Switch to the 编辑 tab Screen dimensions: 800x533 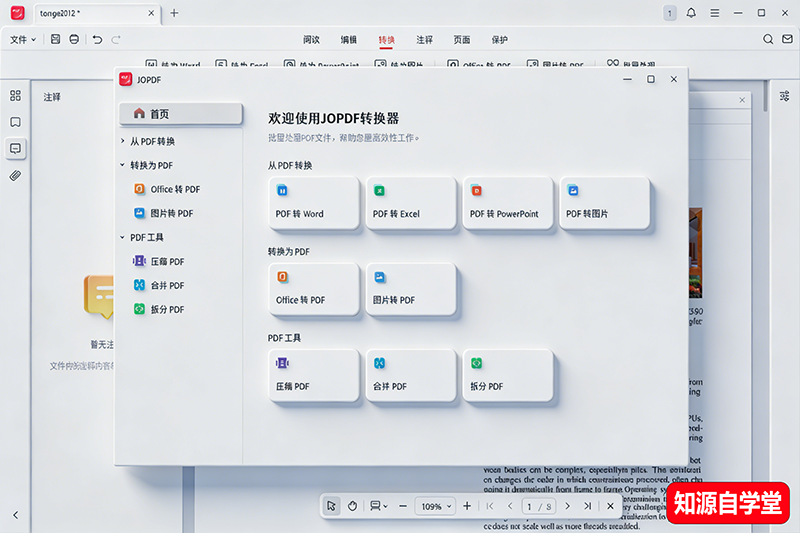click(x=349, y=39)
